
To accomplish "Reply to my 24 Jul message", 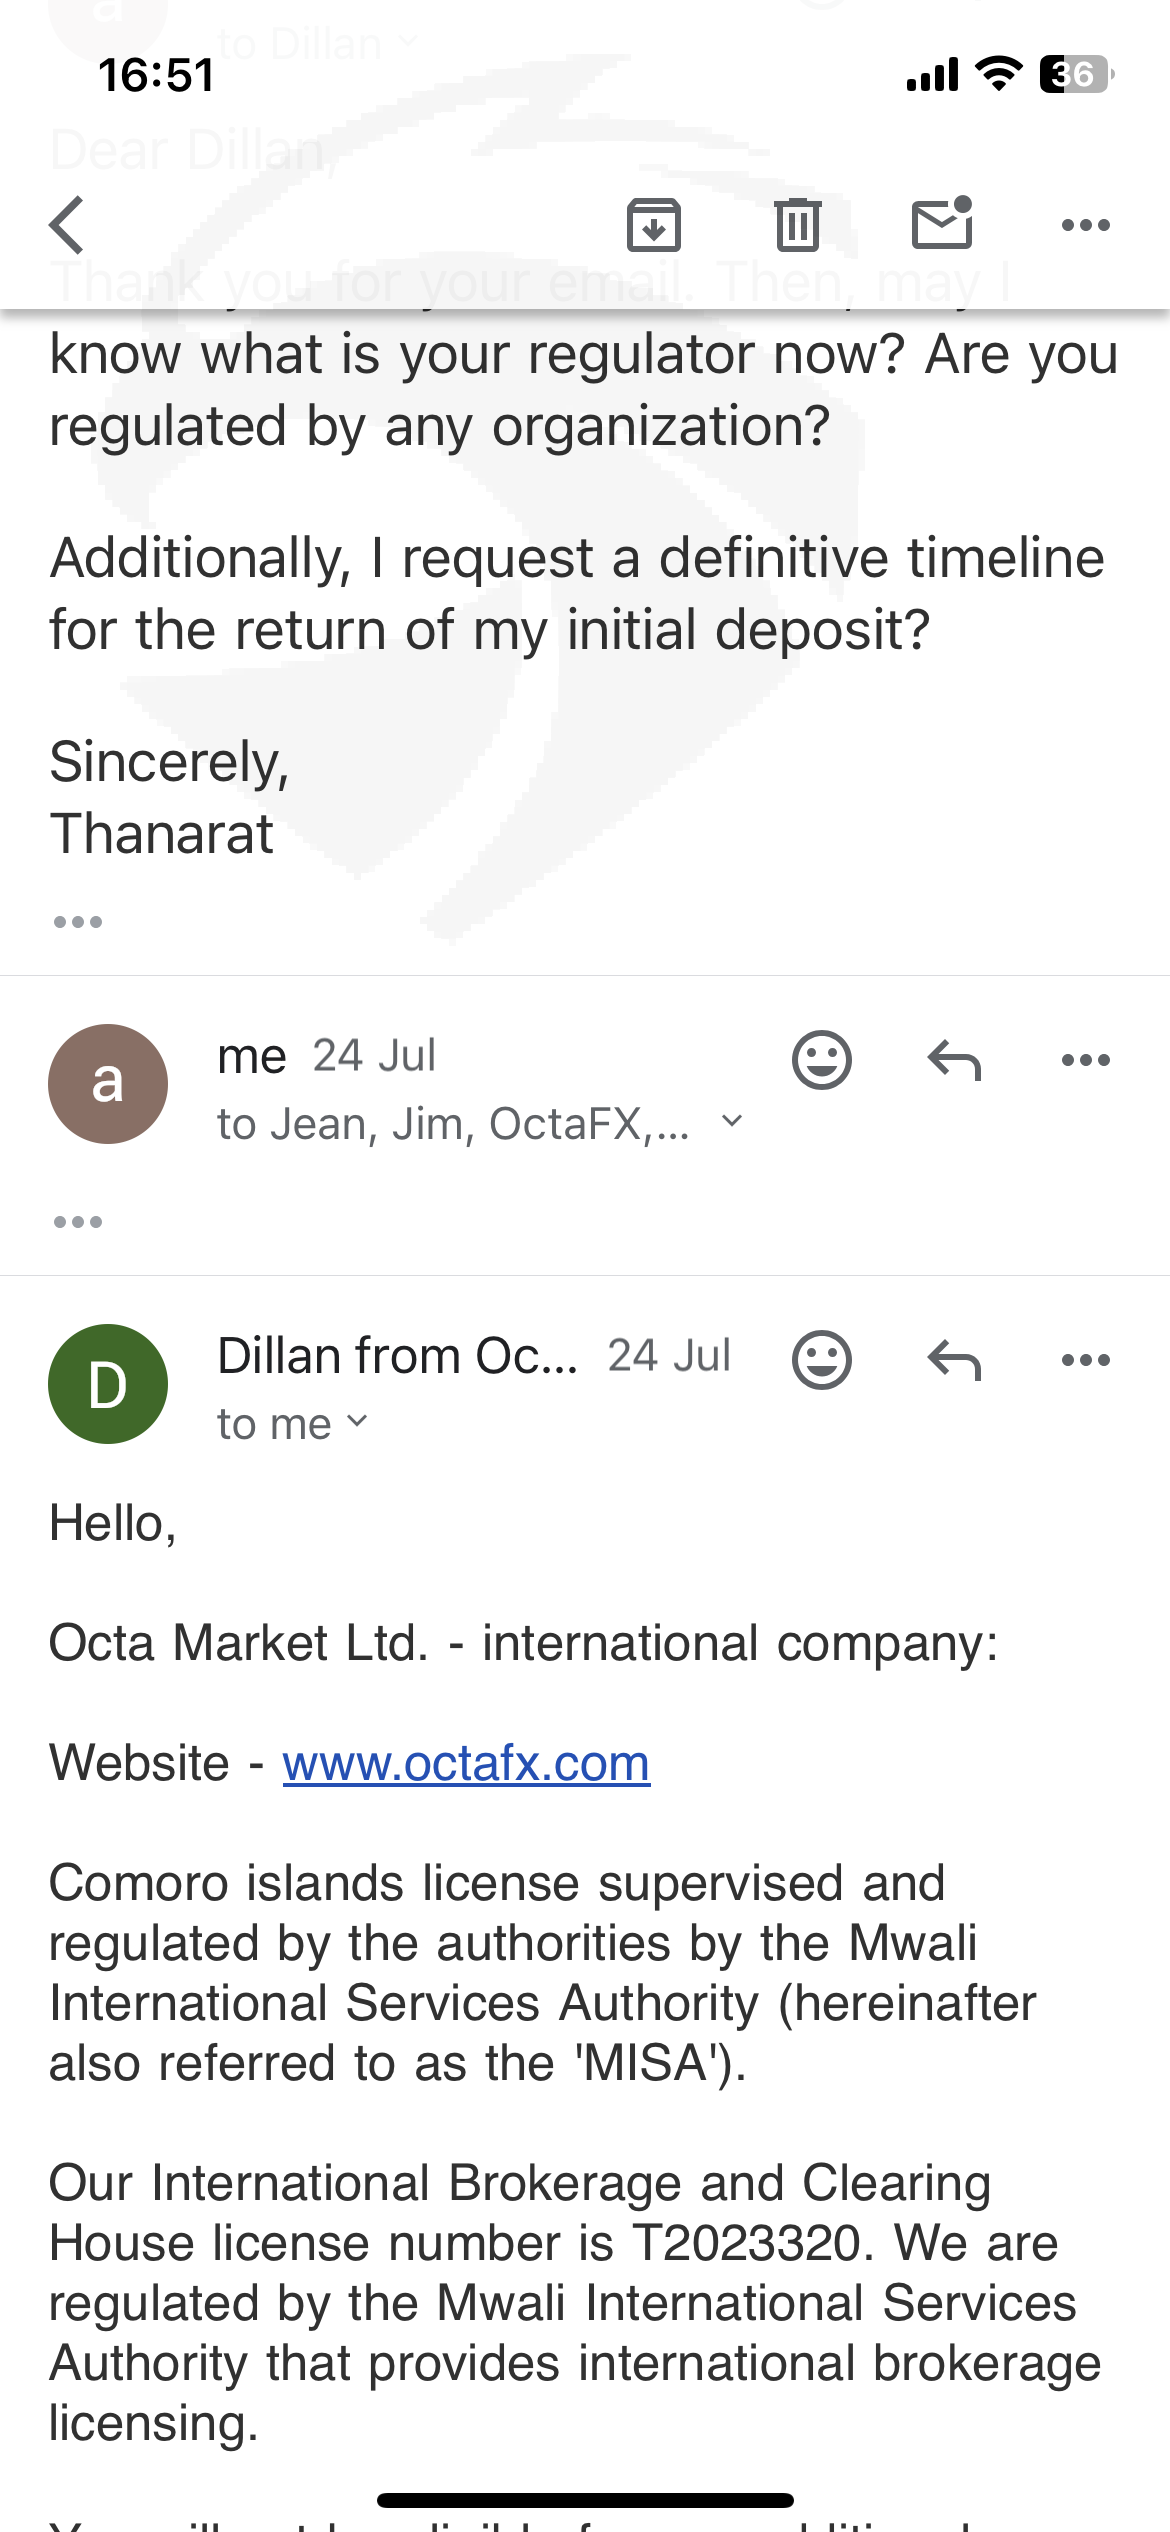I will (954, 1060).
